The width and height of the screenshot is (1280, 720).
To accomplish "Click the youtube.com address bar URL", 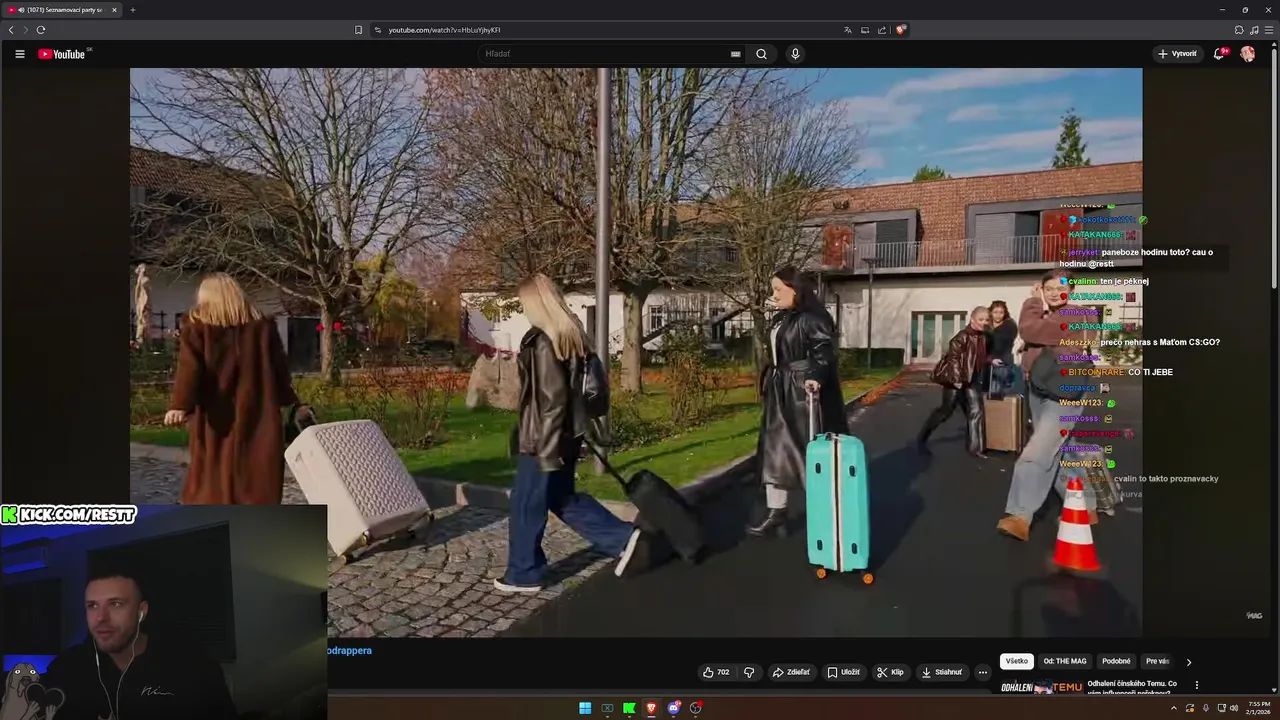I will coord(445,30).
